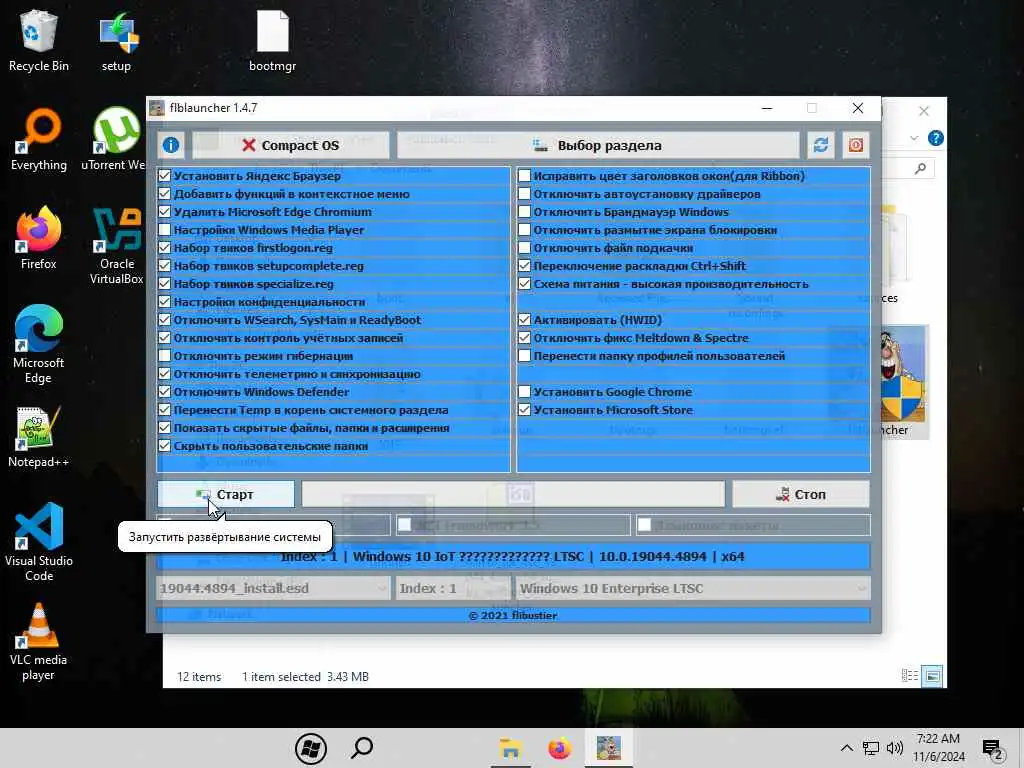Image resolution: width=1024 pixels, height=768 pixels.
Task: Switch Explorer to details view icon
Action: (x=910, y=676)
